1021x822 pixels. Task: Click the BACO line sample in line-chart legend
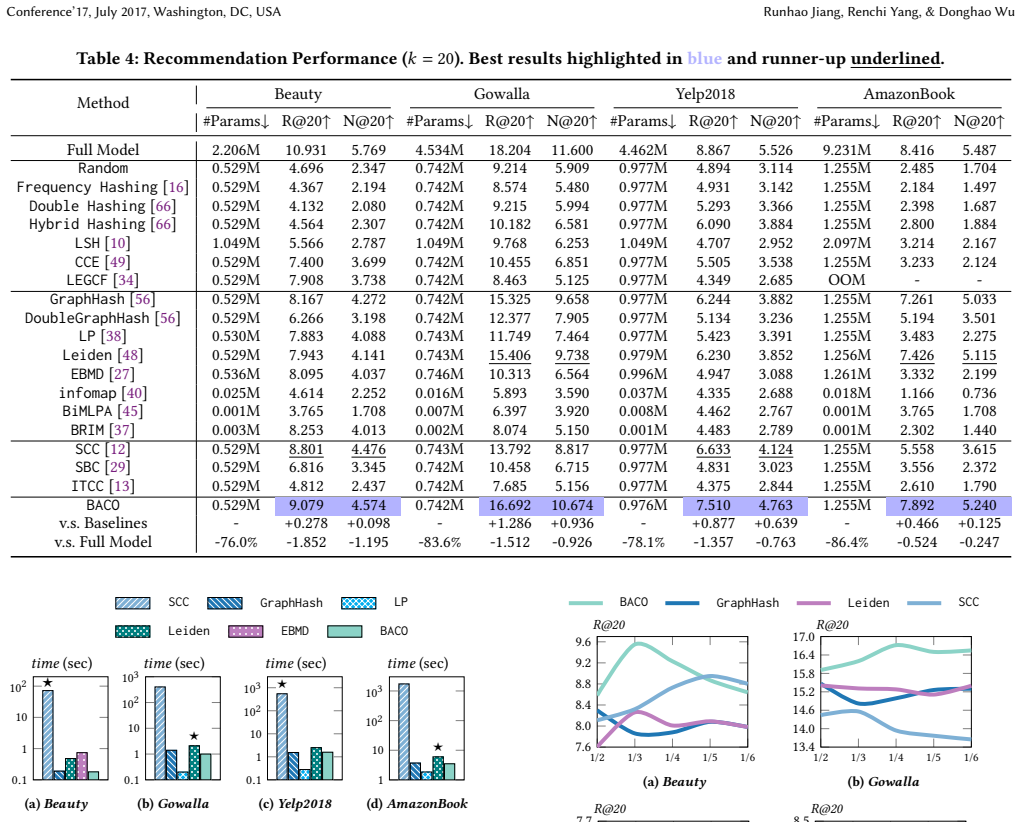585,603
